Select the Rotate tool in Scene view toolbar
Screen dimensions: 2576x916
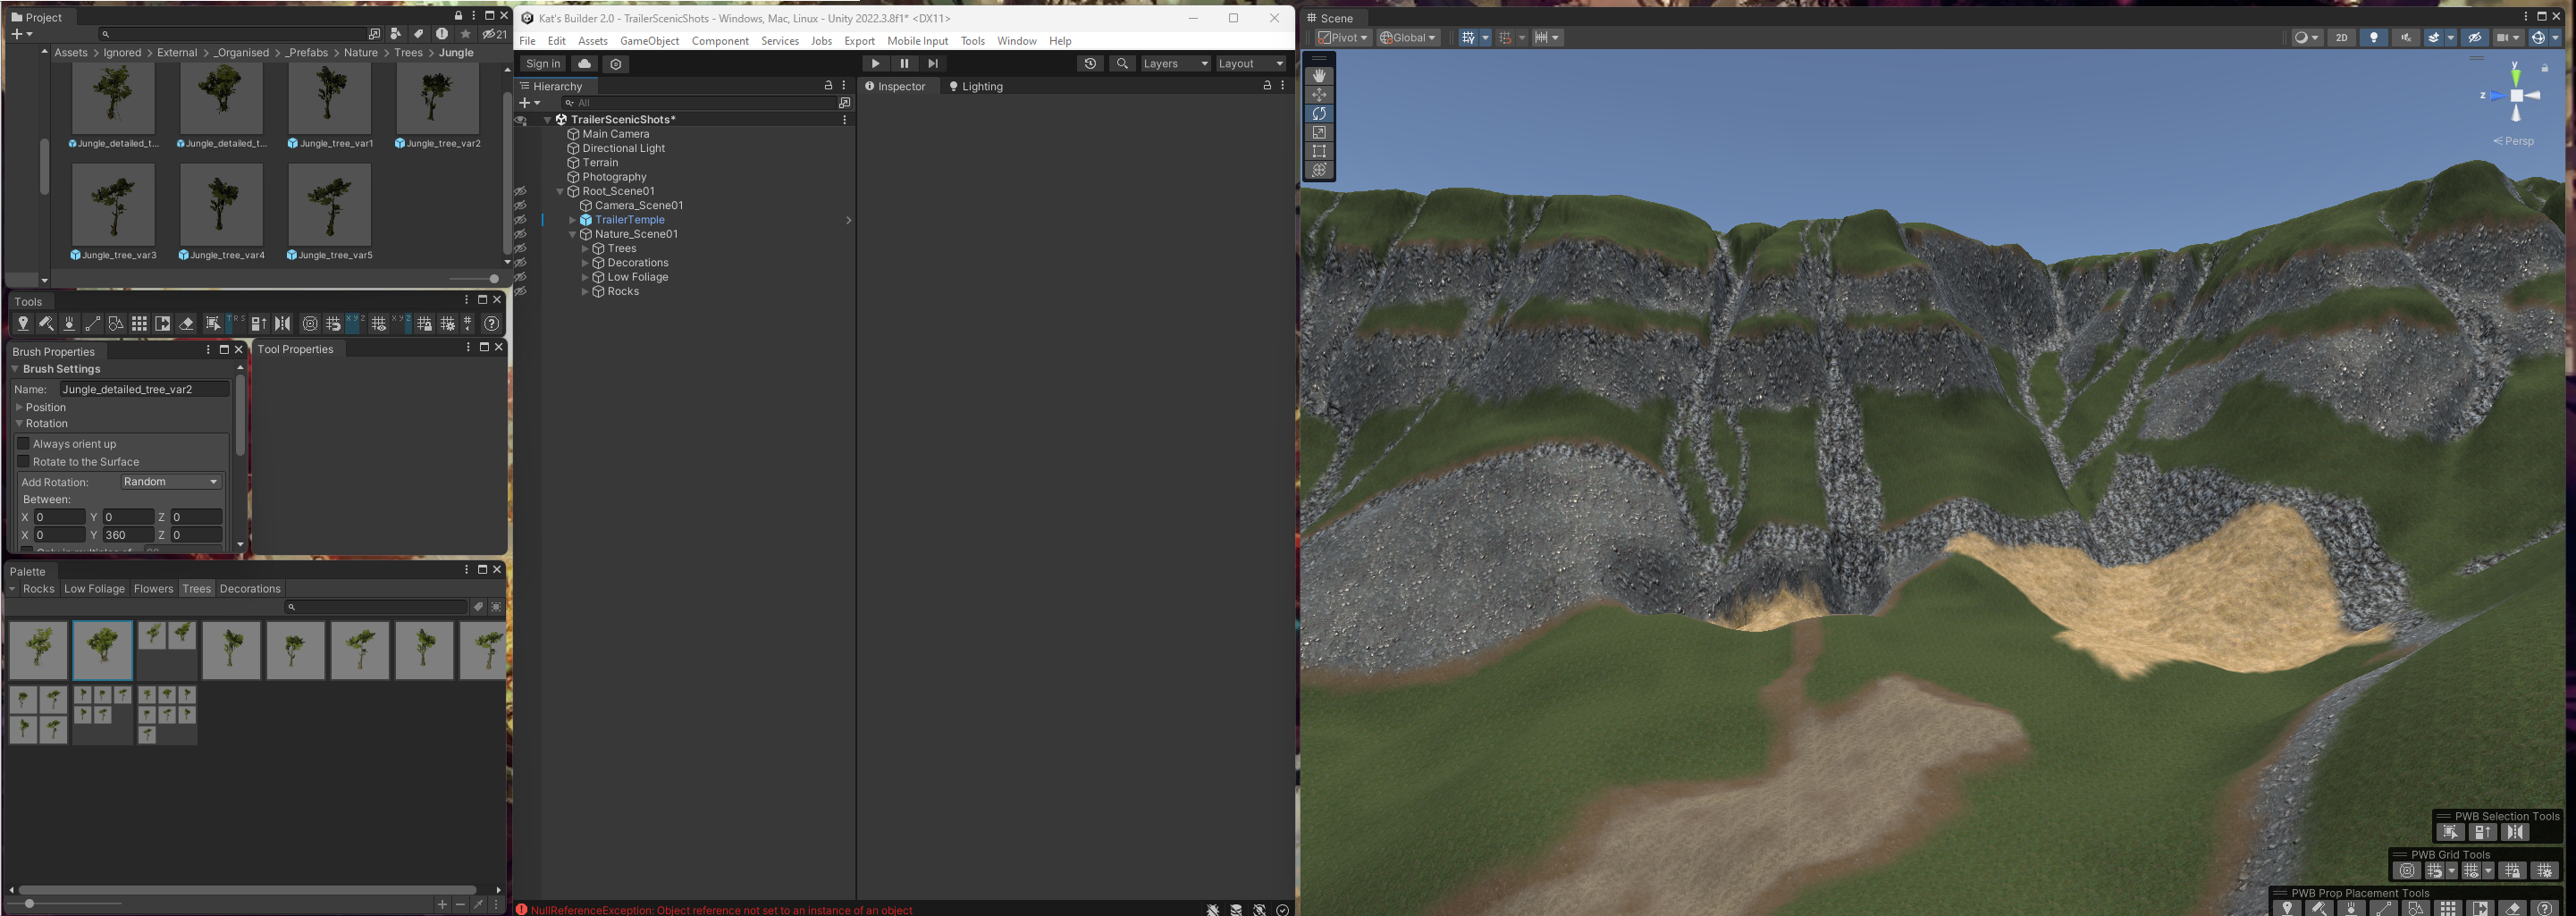pyautogui.click(x=1319, y=113)
